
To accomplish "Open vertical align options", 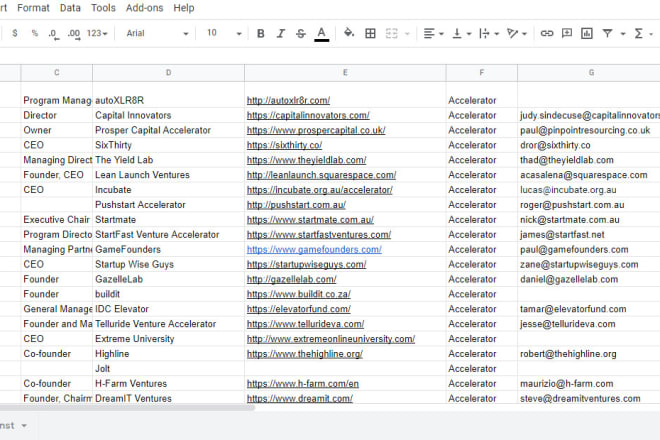I will [x=457, y=33].
